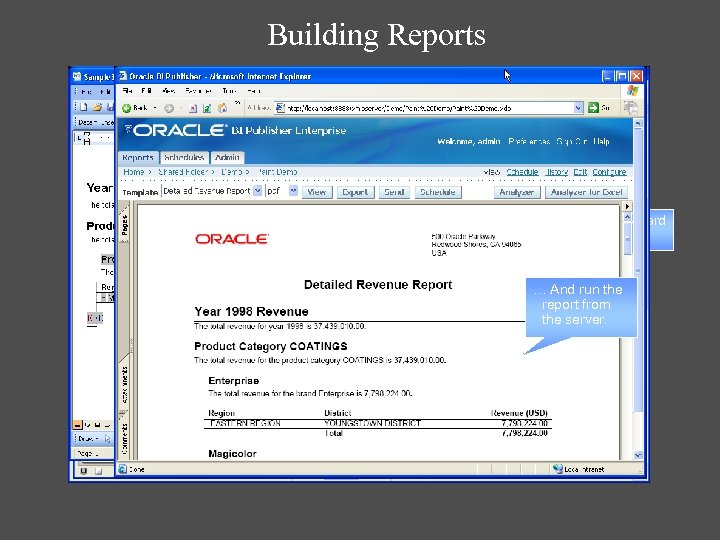Click the Sample window title bar behind browser

coord(93,76)
